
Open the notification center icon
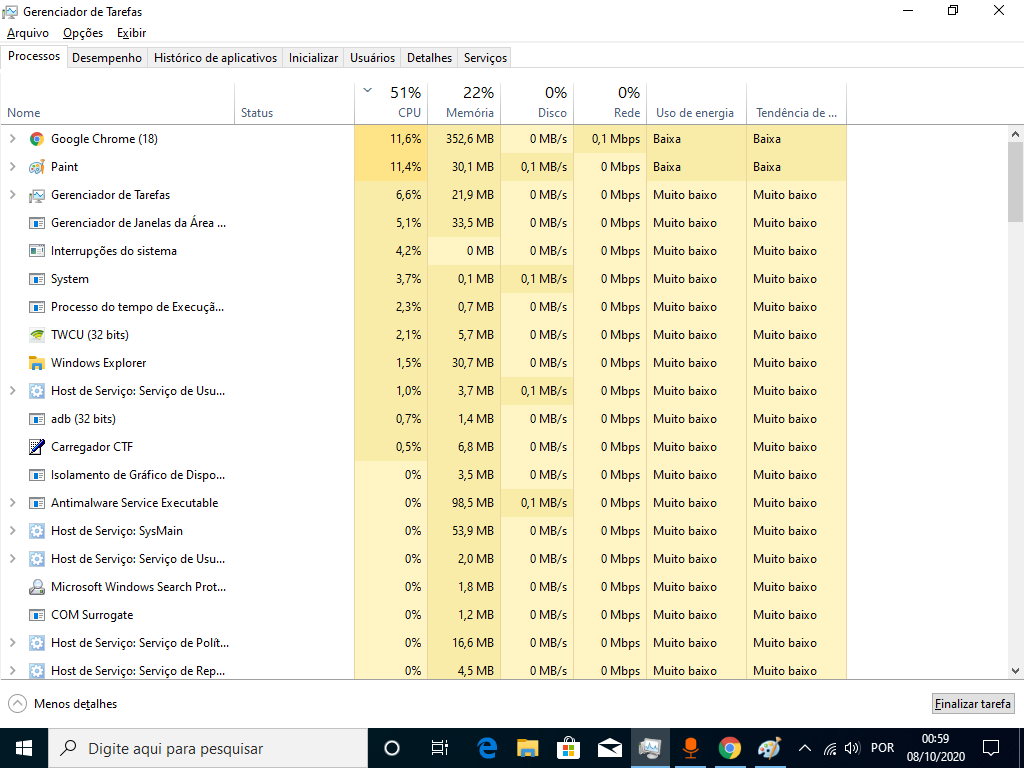991,748
